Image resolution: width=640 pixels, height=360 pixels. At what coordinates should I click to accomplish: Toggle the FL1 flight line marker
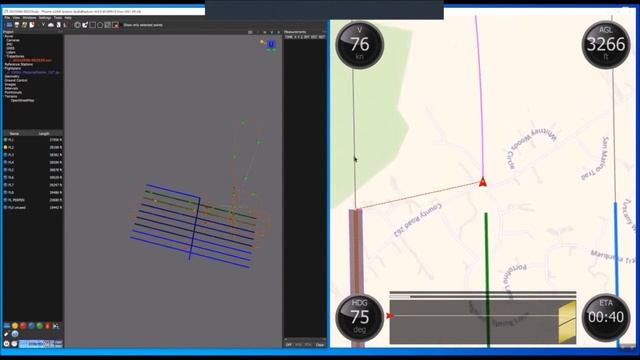5,140
